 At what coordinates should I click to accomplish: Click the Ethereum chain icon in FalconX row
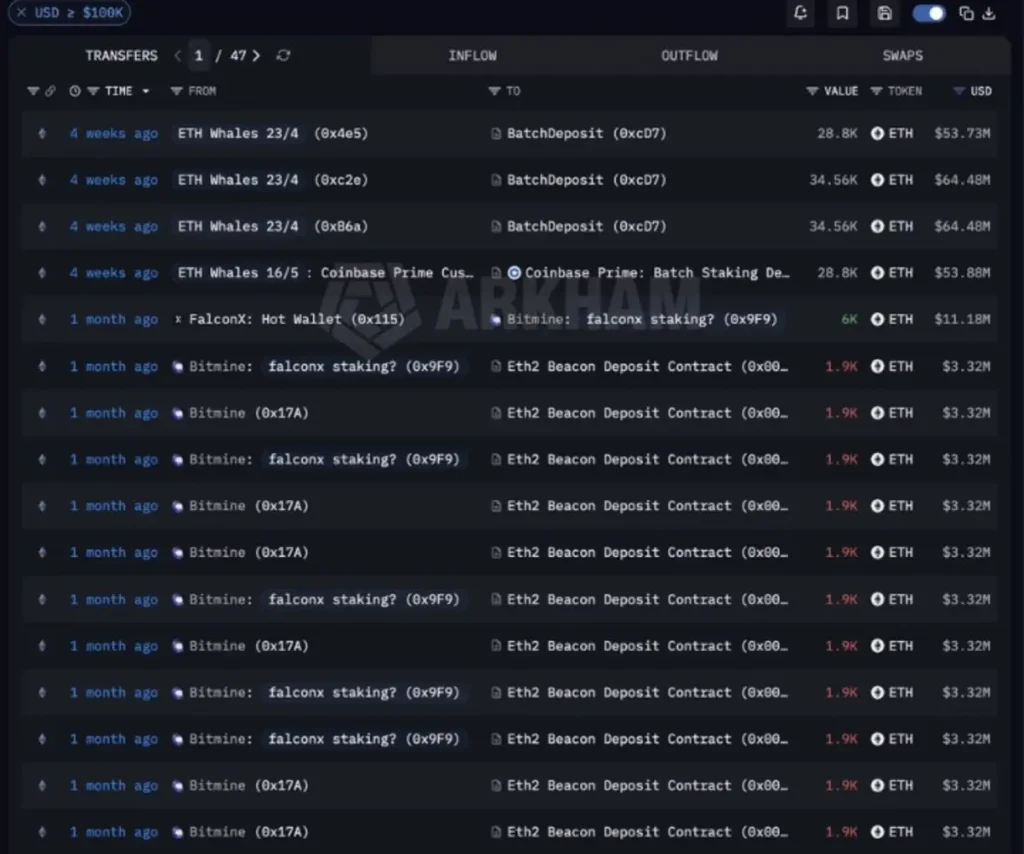click(42, 319)
